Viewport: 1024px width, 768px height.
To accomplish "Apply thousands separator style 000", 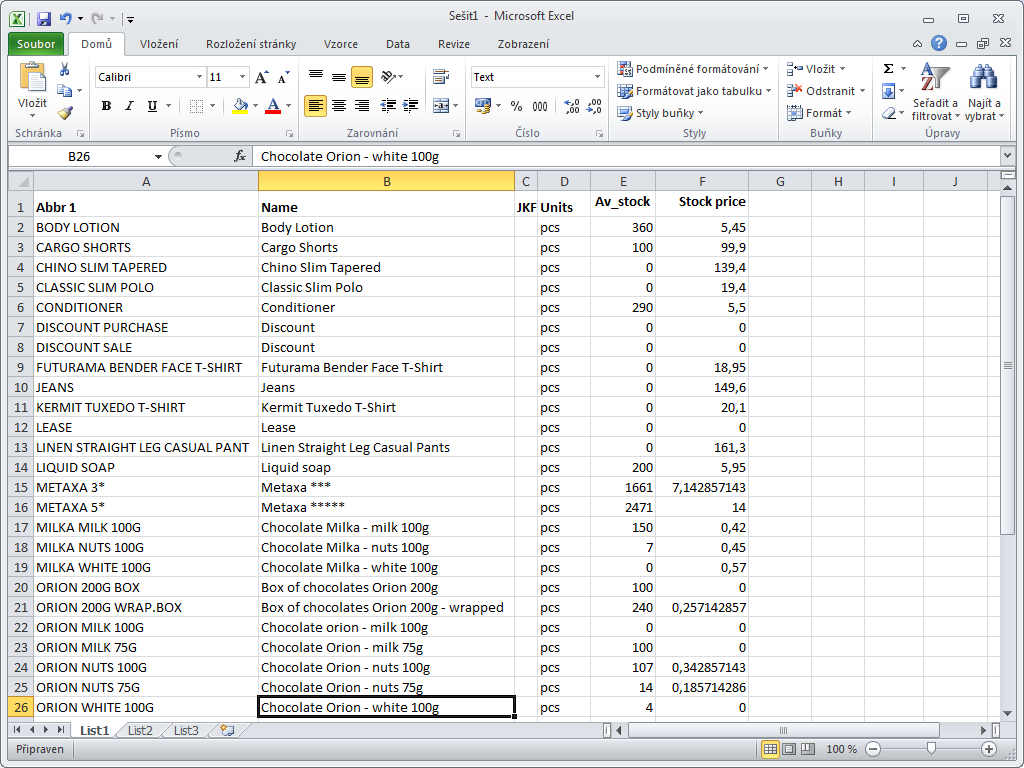I will coord(540,106).
